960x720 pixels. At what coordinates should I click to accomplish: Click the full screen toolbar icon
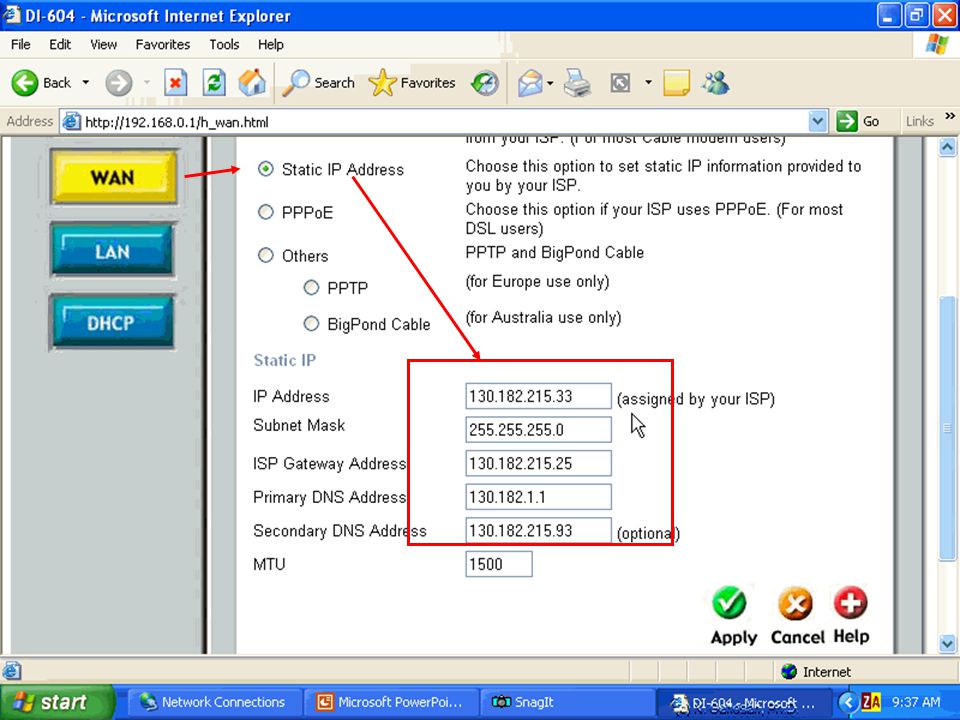click(620, 83)
